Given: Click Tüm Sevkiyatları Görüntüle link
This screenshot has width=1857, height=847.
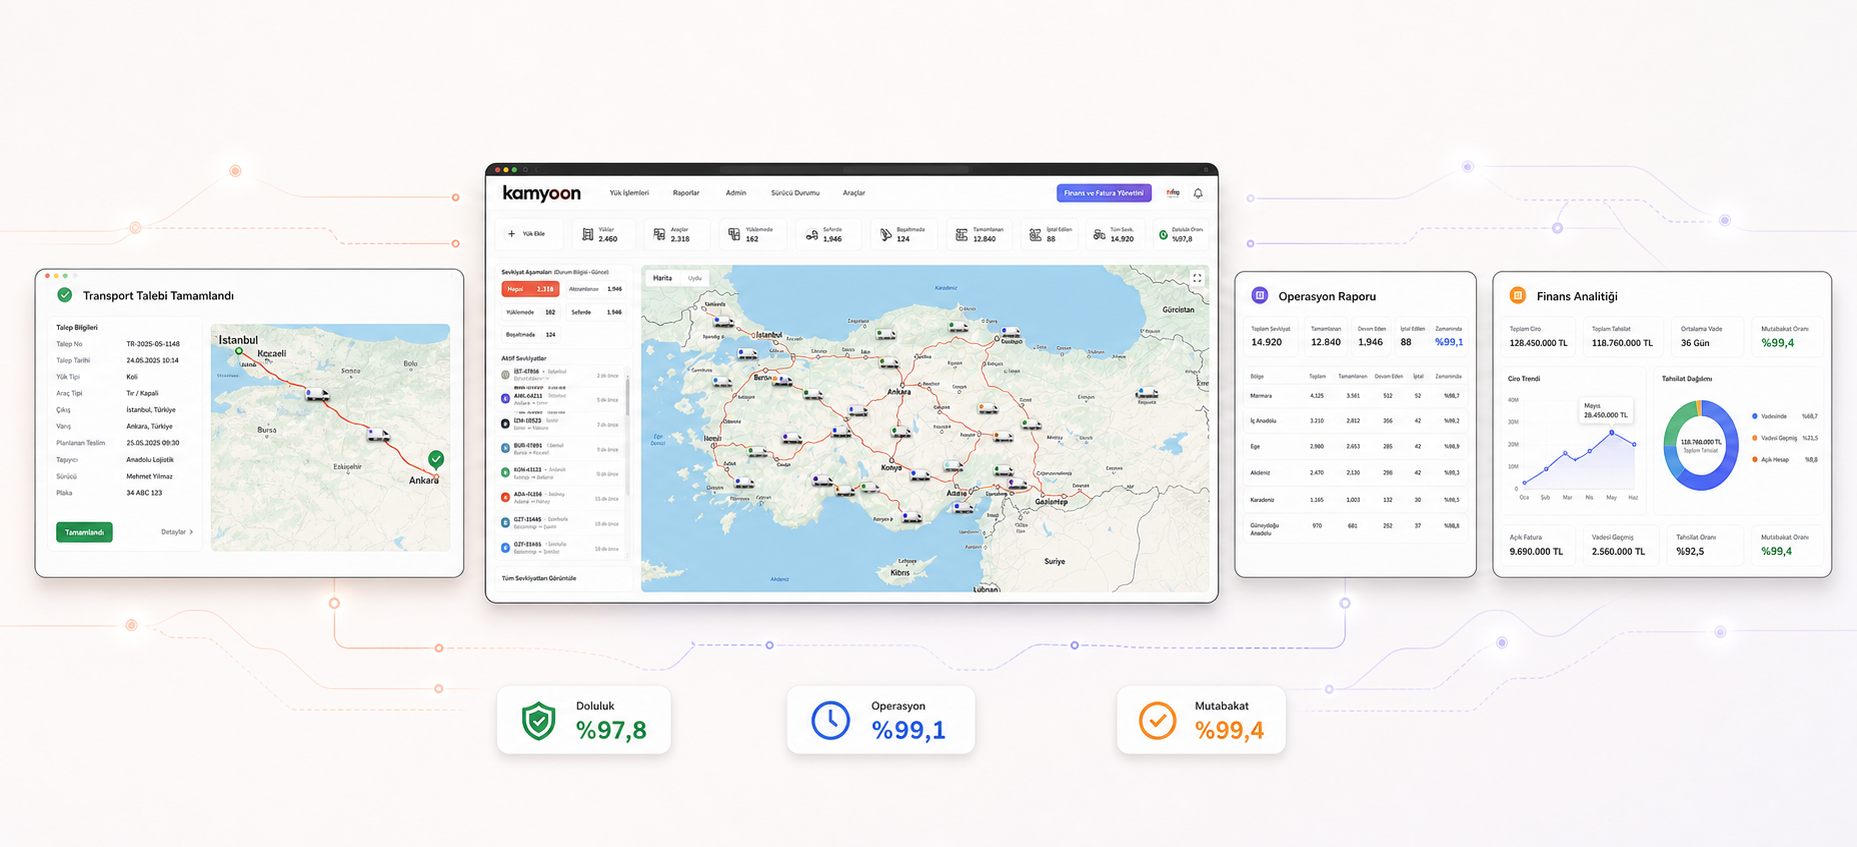Looking at the screenshot, I should click(x=539, y=578).
